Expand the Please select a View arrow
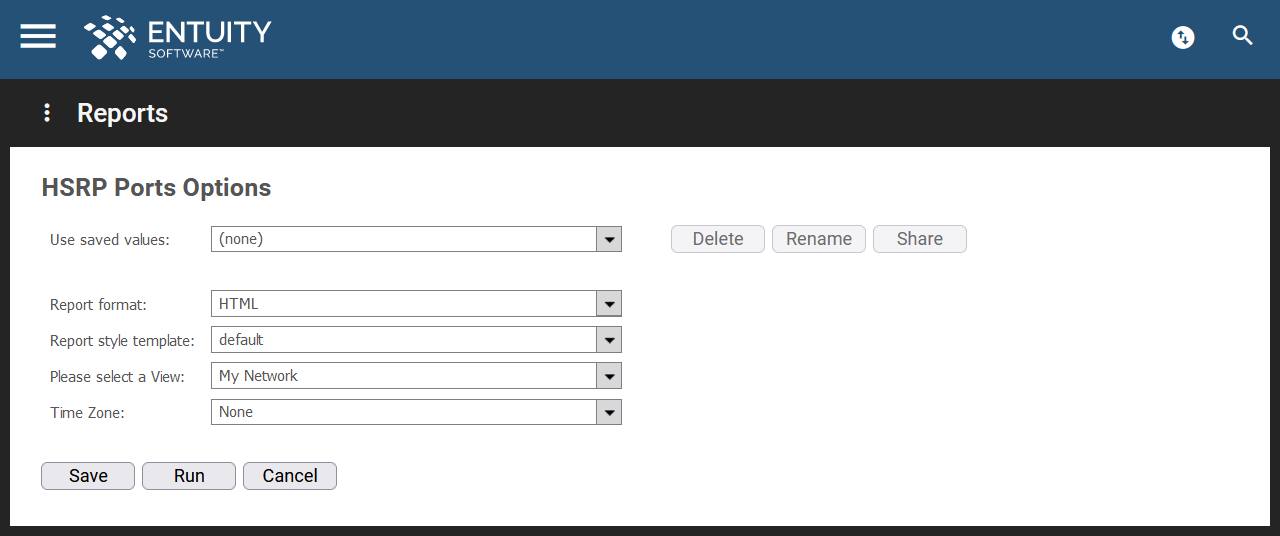The image size is (1280, 536). (x=609, y=376)
